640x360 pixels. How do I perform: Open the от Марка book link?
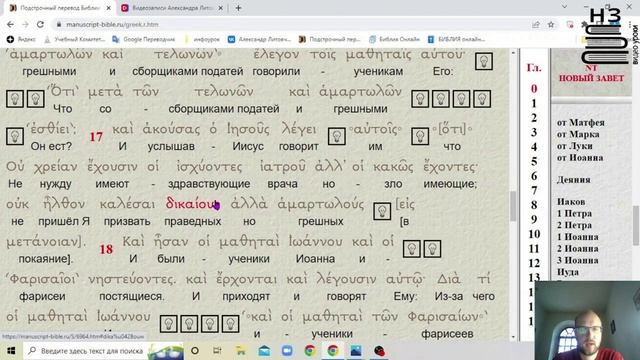[x=578, y=134]
